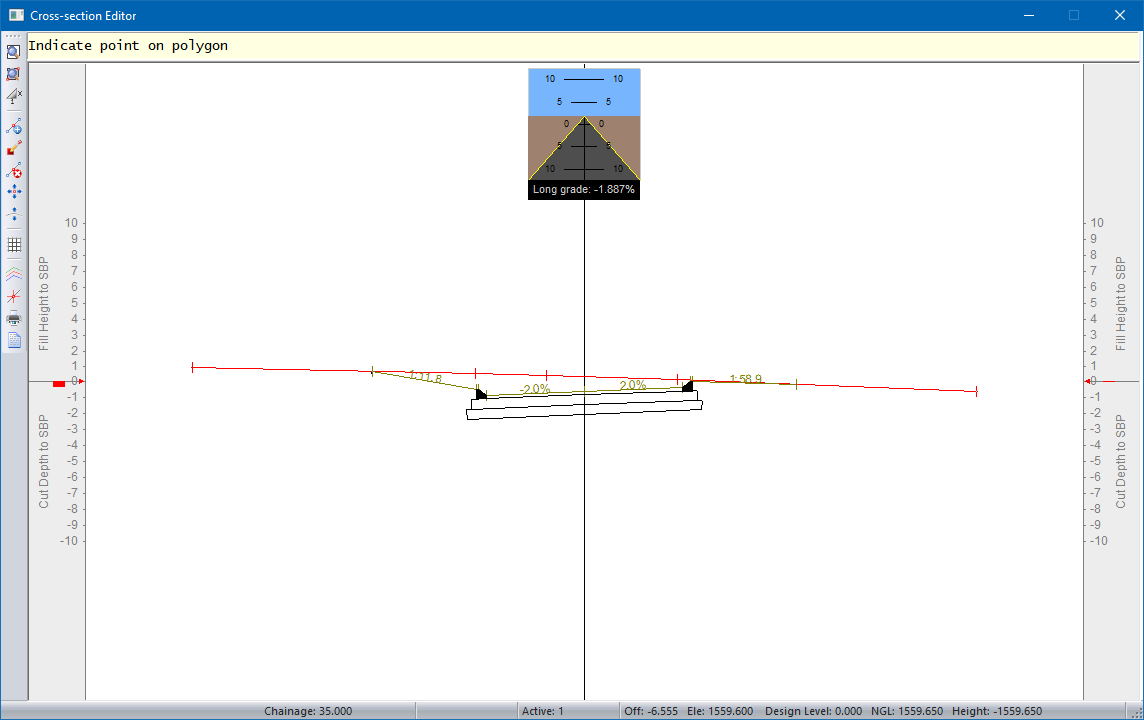Screen dimensions: 1144x720
Task: Click the layers display icon
Action: [14, 273]
